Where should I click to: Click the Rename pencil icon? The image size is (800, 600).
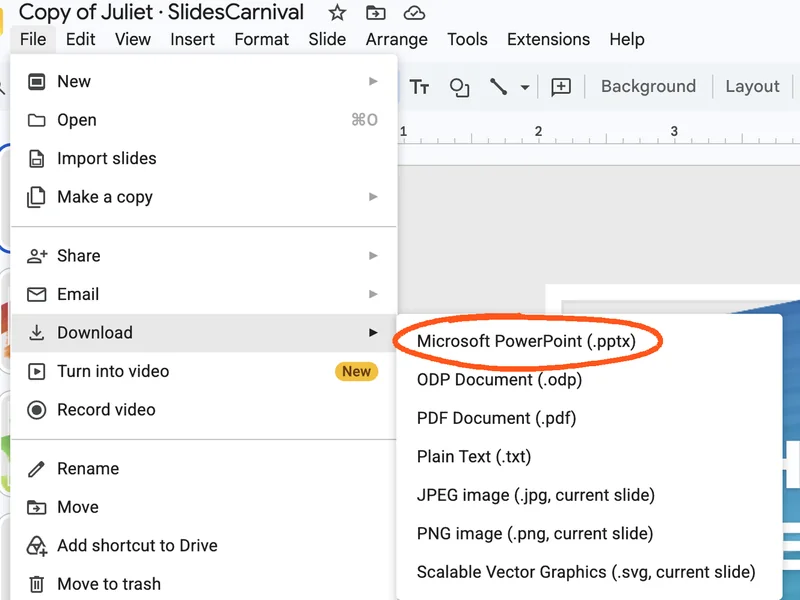click(x=36, y=469)
